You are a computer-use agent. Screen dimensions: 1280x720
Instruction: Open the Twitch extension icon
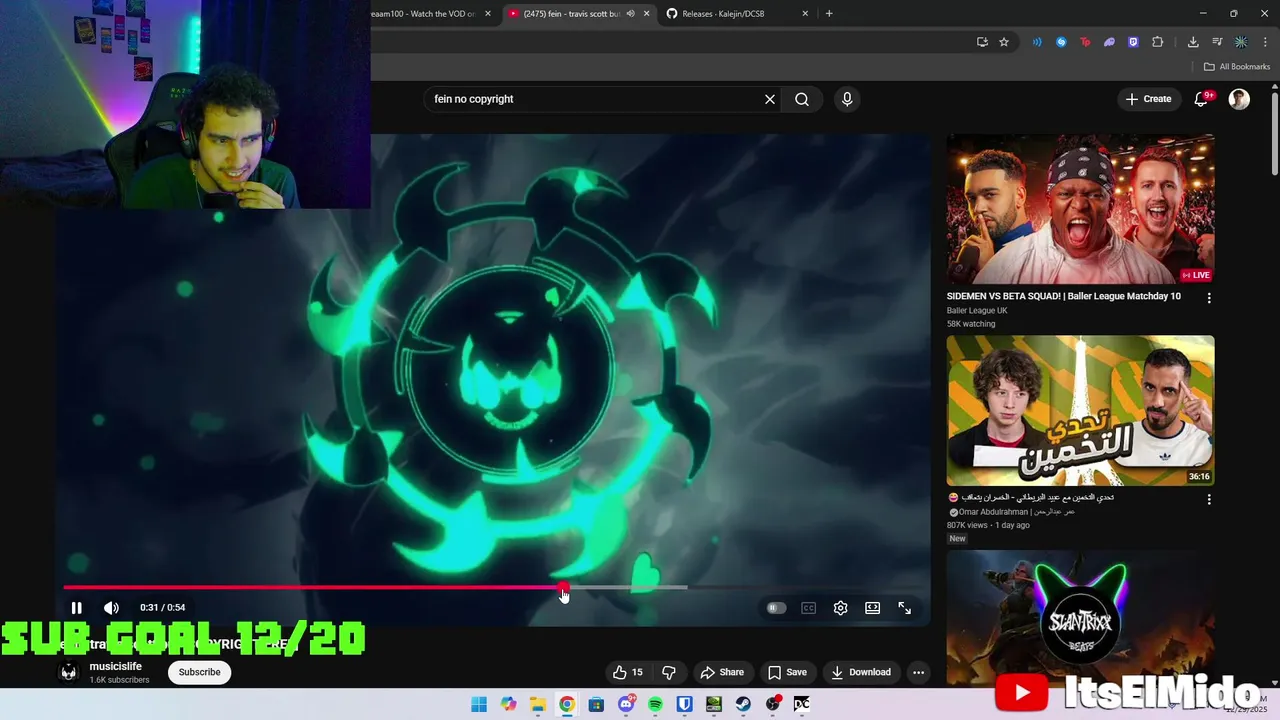[x=1133, y=42]
